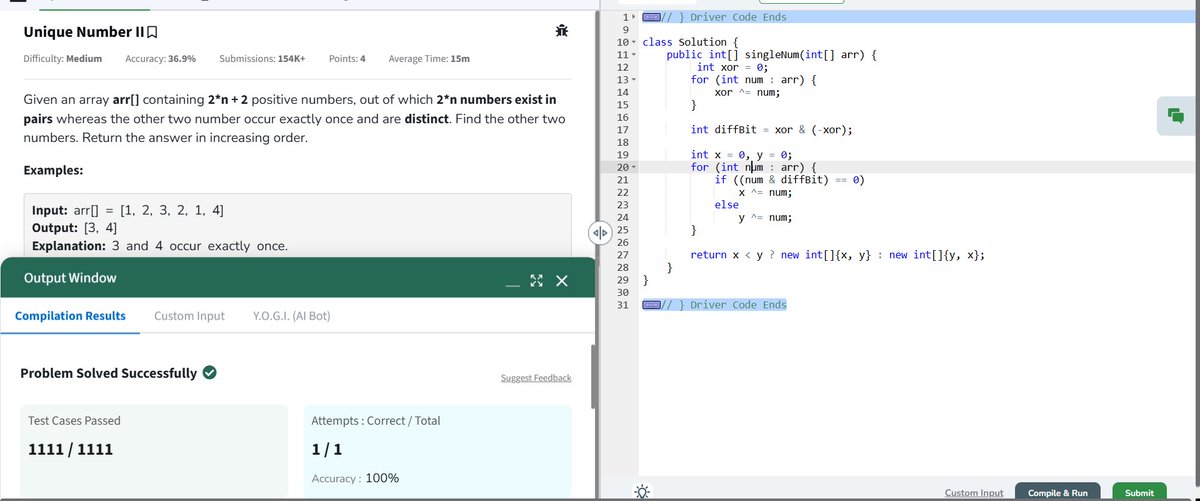Toggle the lightbulb theme icon below editor
The width and height of the screenshot is (1200, 501).
click(x=640, y=491)
